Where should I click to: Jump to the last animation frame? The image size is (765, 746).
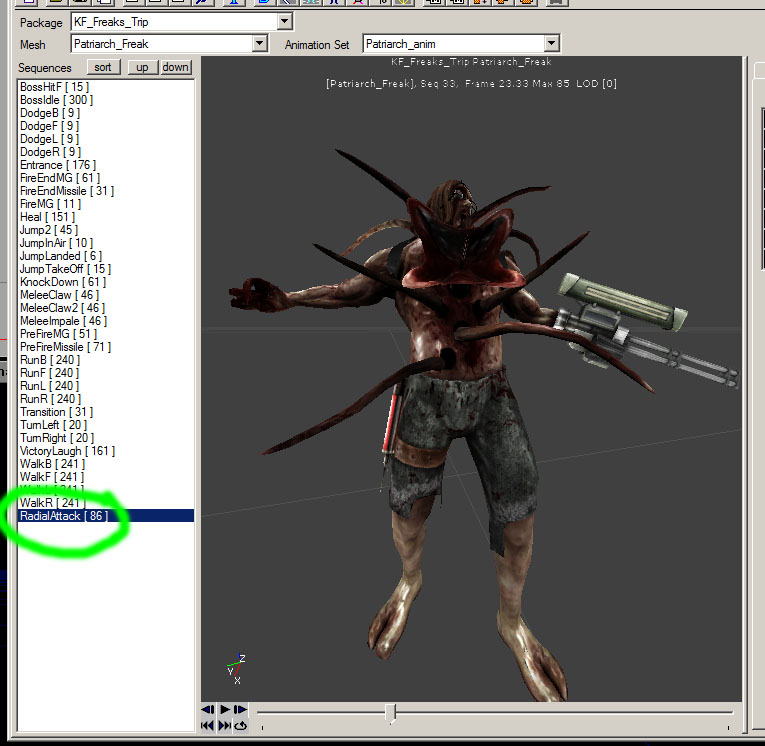click(x=224, y=726)
